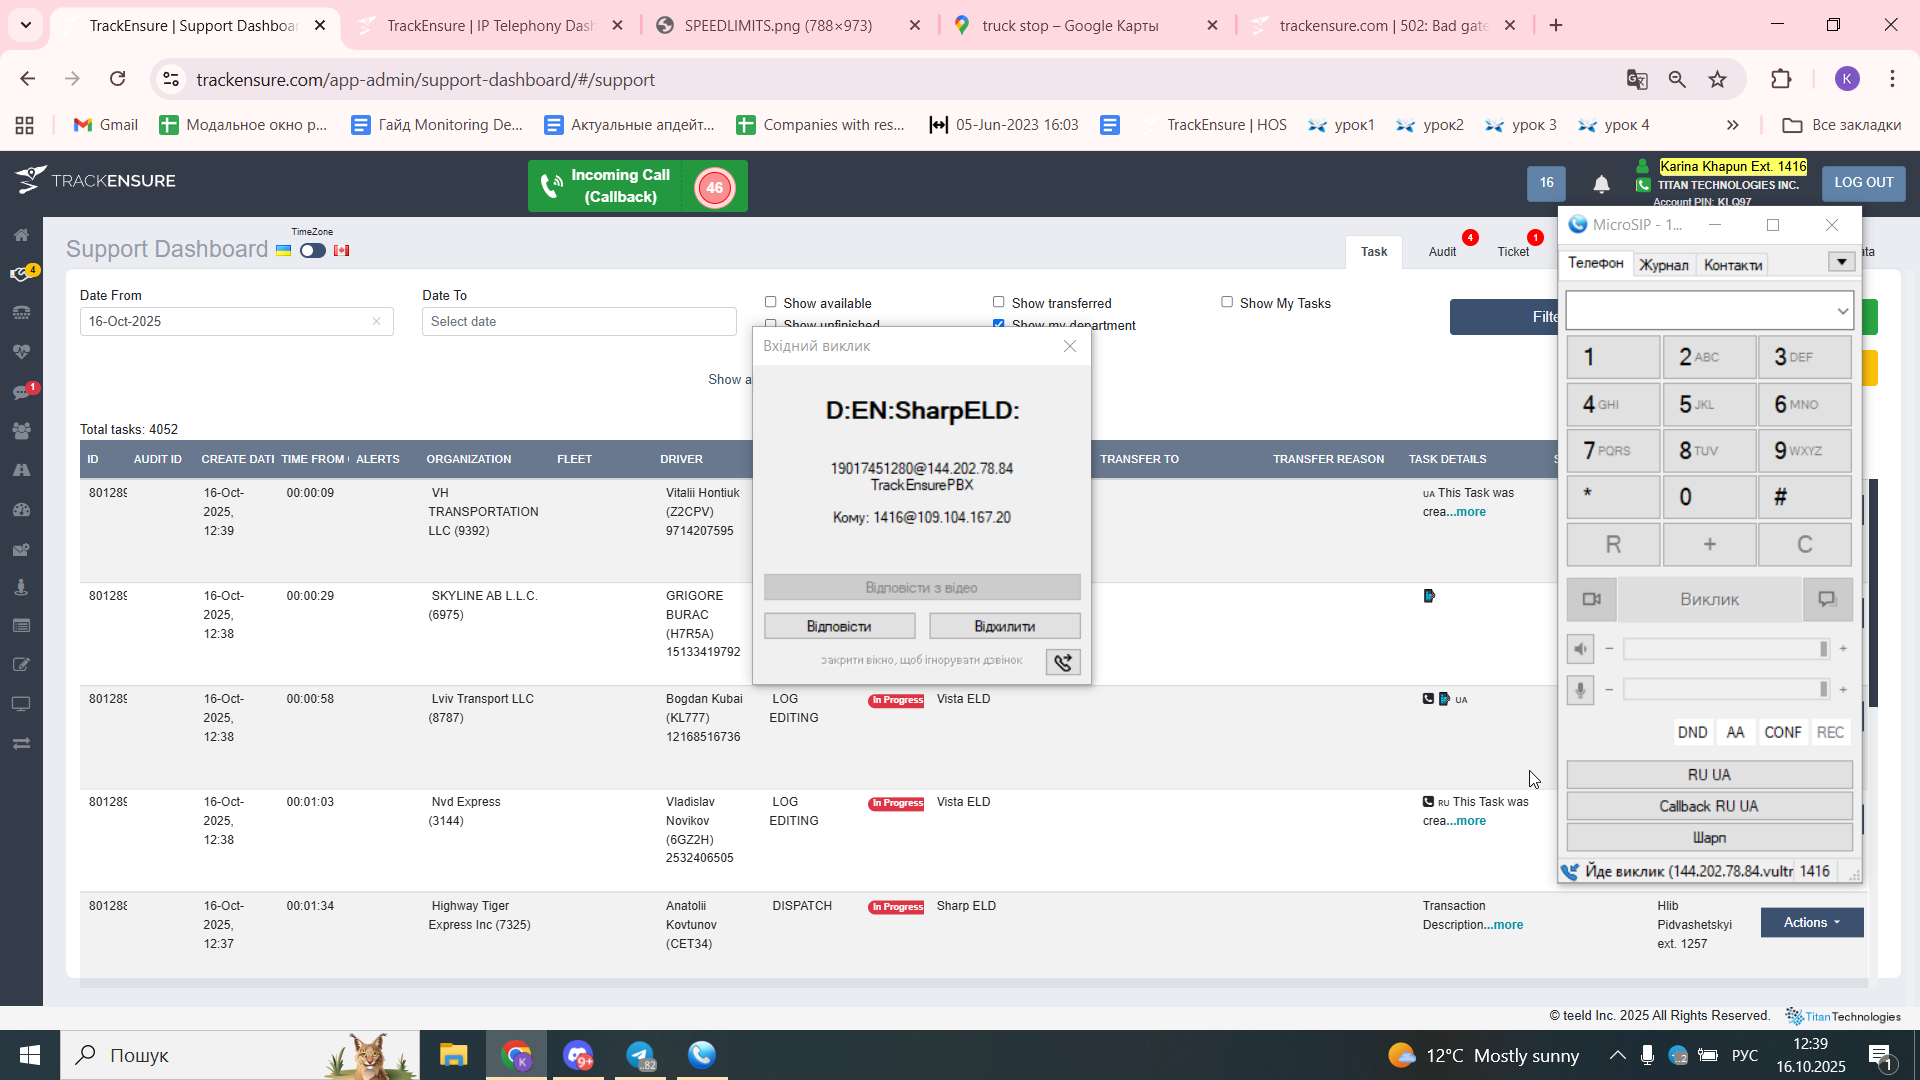Open the MicroSIP menu arrow beside Контакти
Viewport: 1920px width, 1080px height.
(1841, 262)
